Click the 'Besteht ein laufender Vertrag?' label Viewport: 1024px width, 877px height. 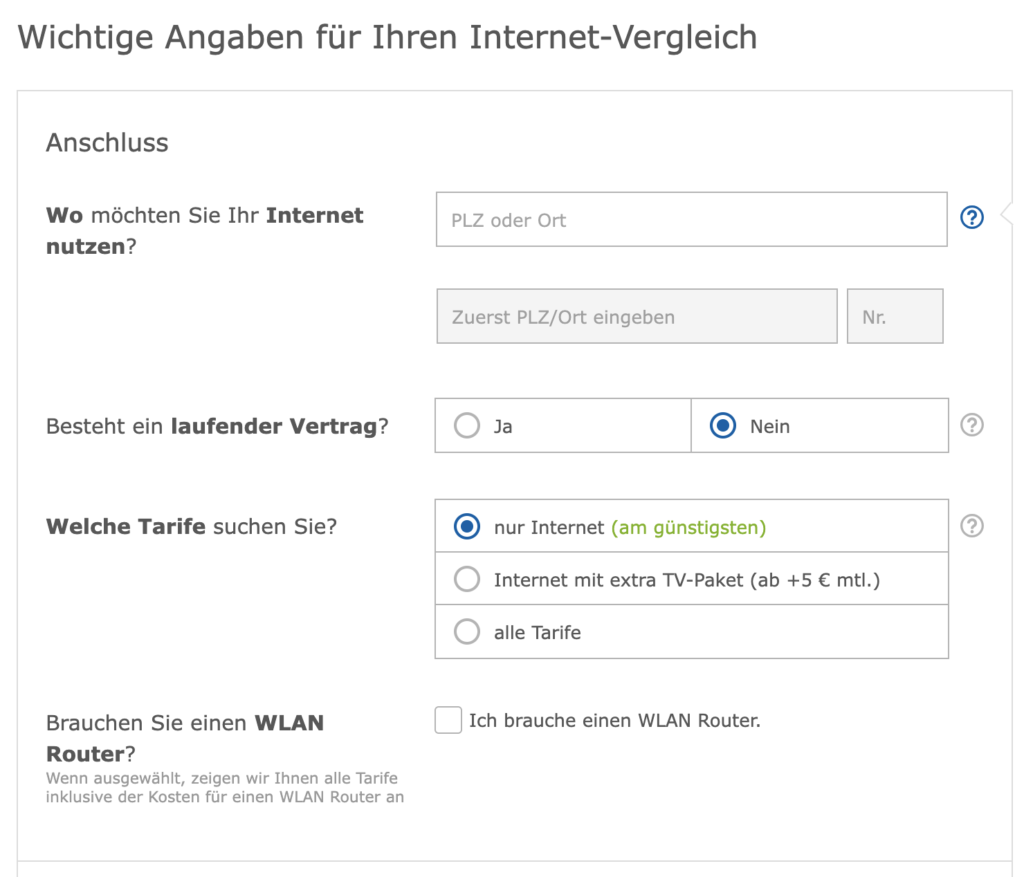click(x=217, y=426)
